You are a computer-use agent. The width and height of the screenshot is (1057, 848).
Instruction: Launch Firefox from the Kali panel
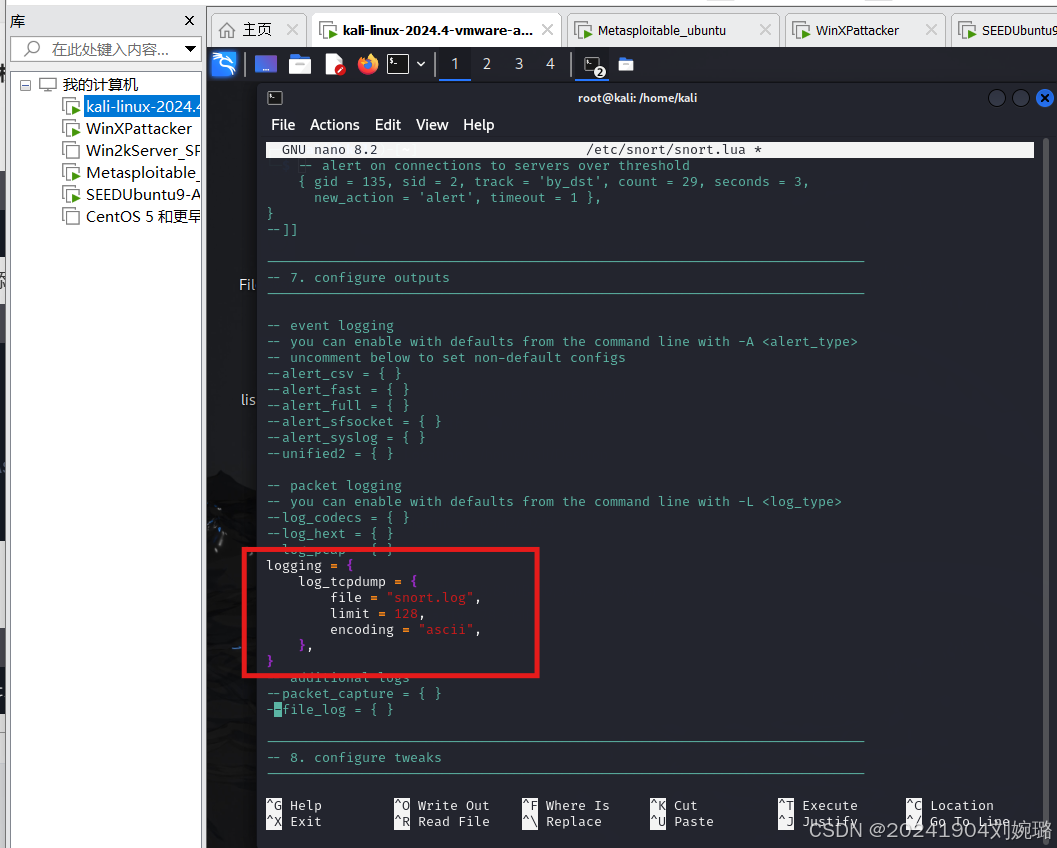pos(367,65)
